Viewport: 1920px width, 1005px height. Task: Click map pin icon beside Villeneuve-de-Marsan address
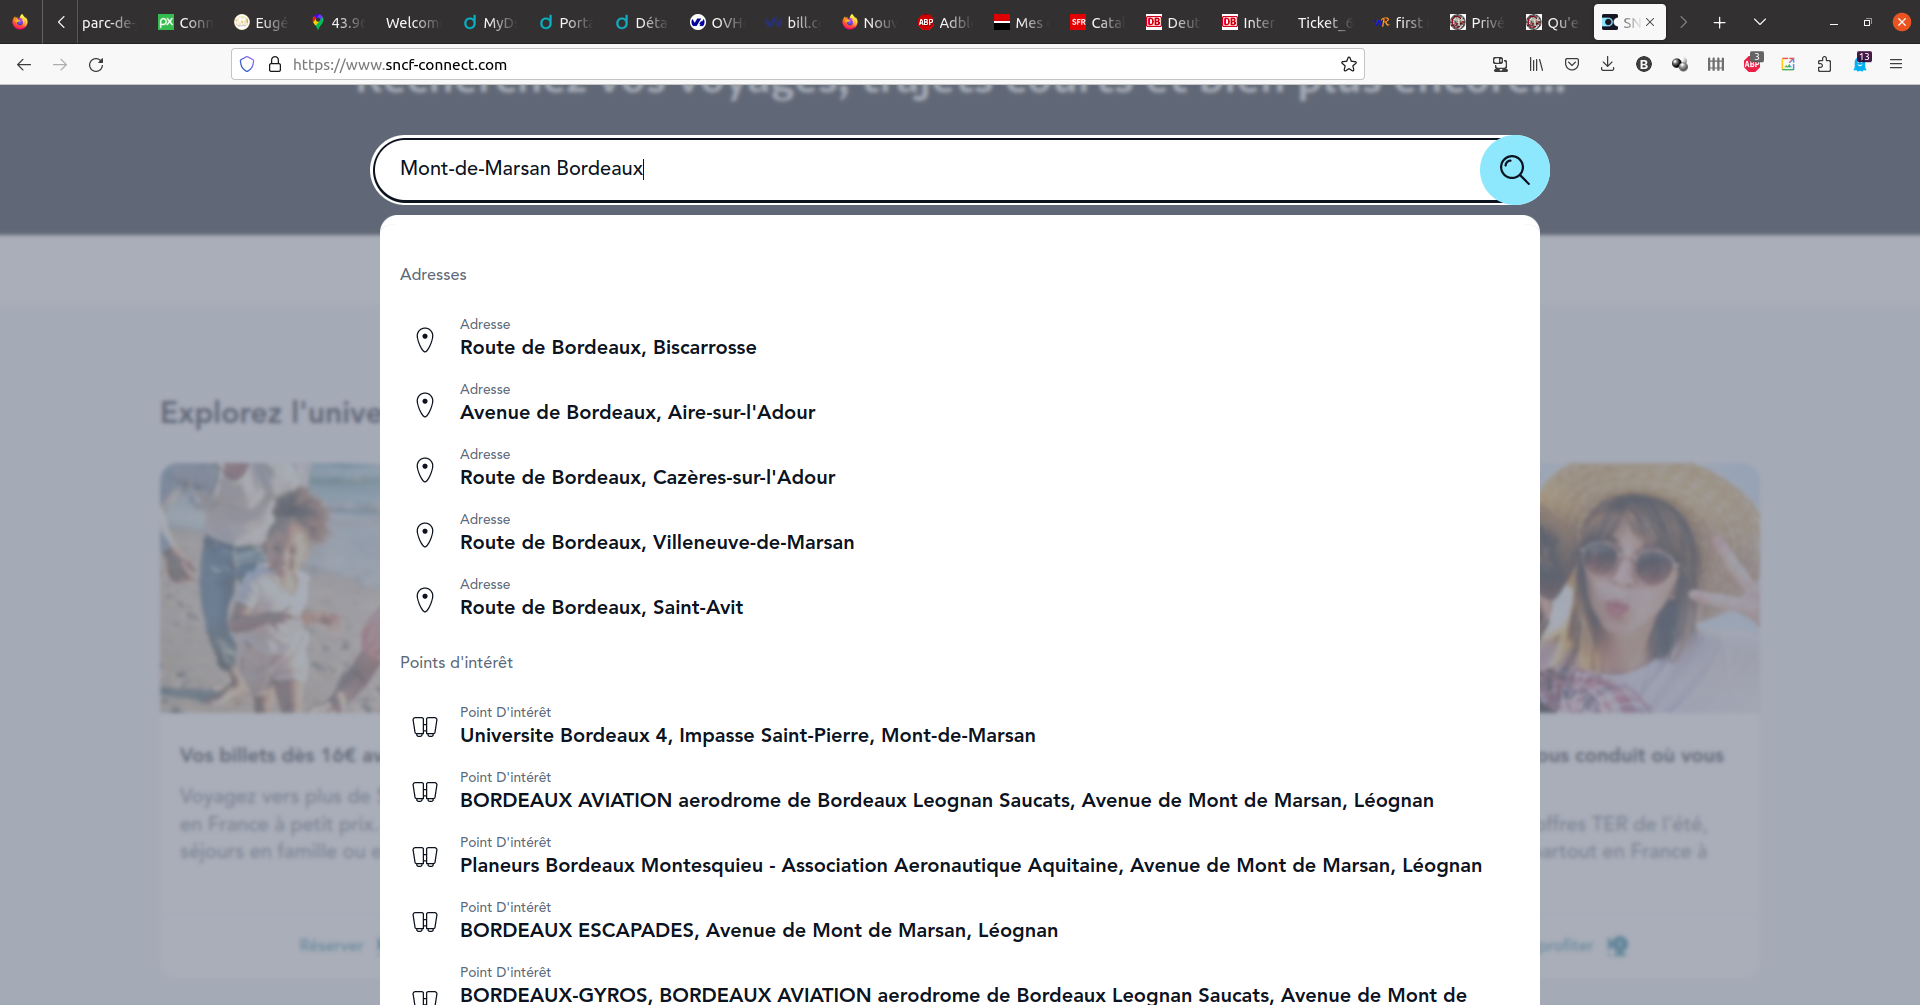point(425,535)
